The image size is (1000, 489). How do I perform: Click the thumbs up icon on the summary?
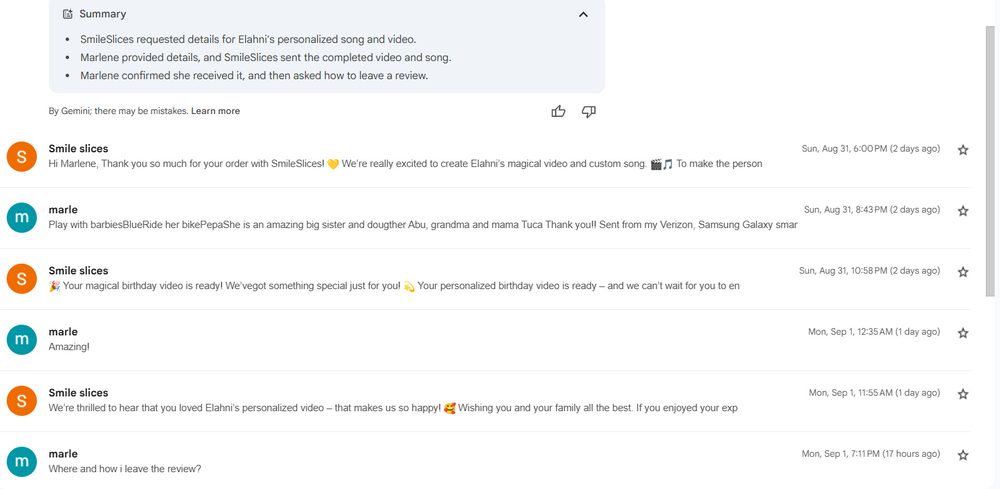tap(558, 111)
